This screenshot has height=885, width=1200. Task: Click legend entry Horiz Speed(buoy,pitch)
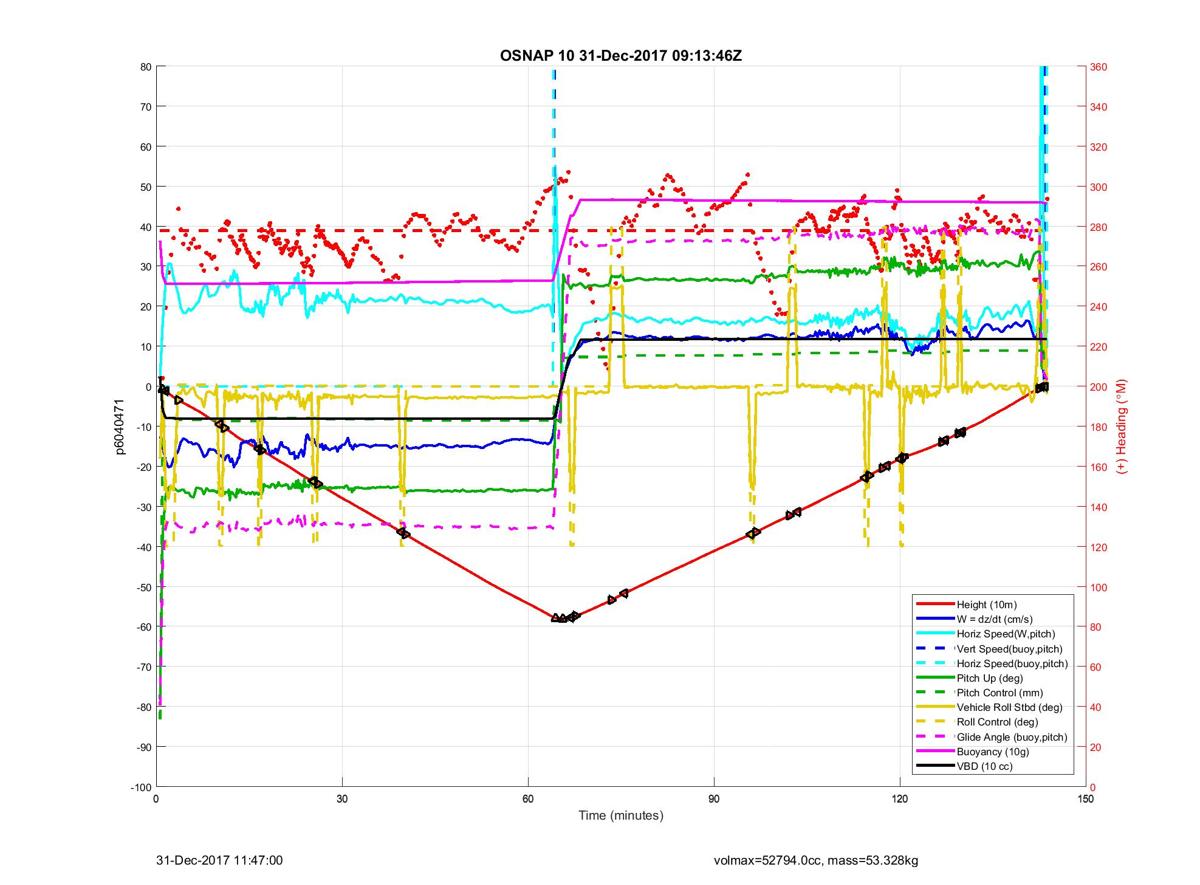[1013, 663]
